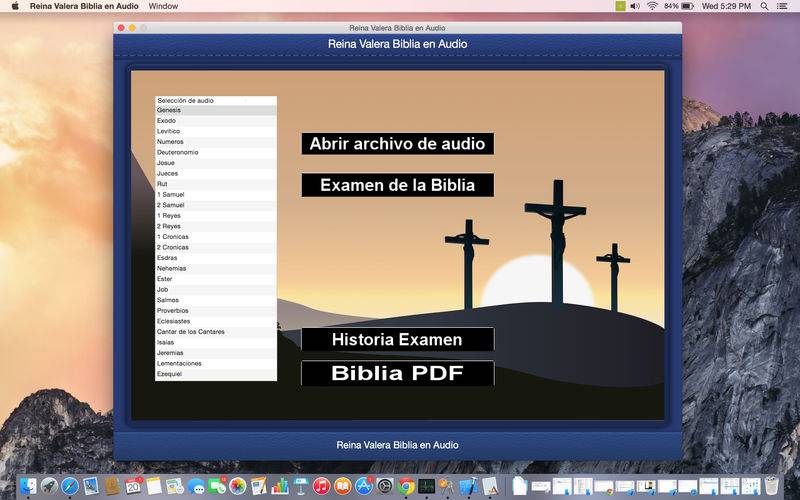Open iTunes from the dock
Screen dimensions: 800x500
point(321,486)
